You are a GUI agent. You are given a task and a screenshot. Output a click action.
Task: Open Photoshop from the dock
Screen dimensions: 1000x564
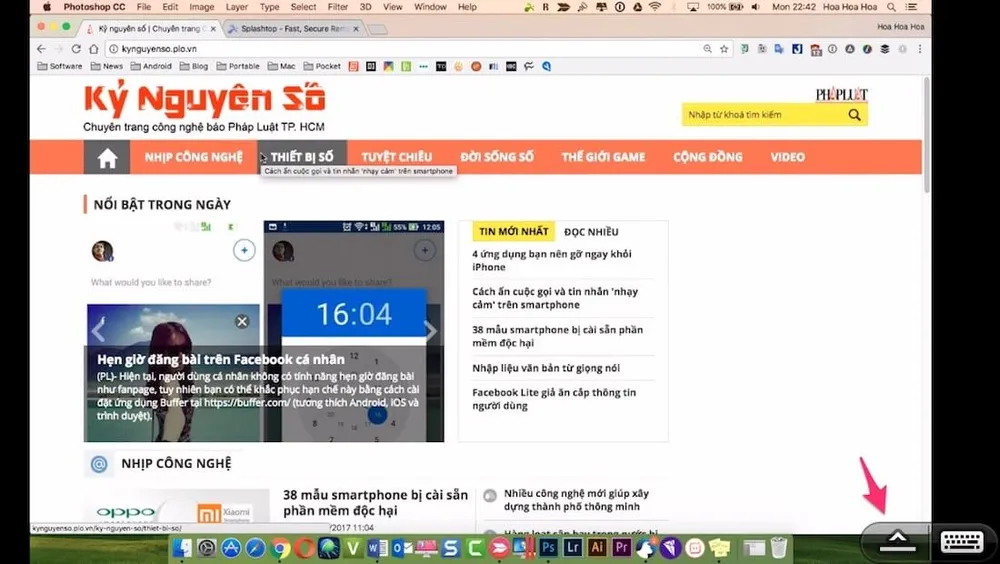pyautogui.click(x=549, y=548)
